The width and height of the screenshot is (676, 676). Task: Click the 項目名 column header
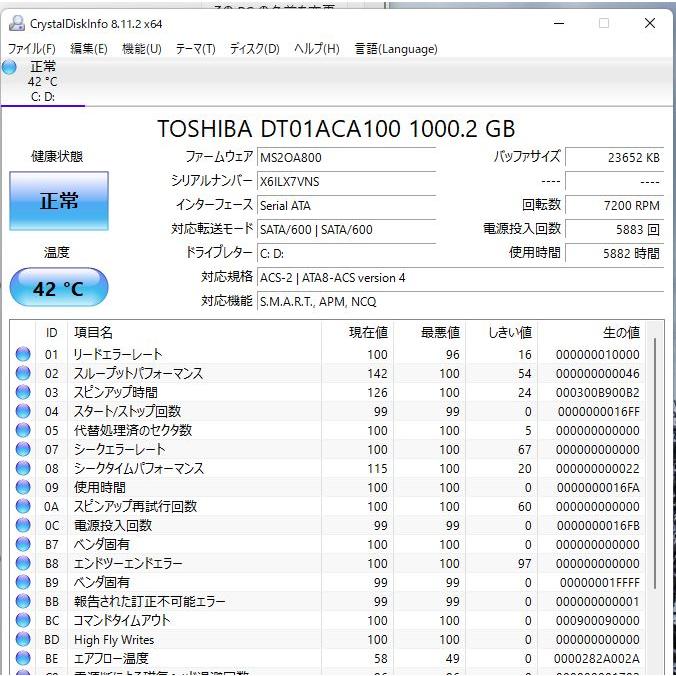[x=194, y=332]
